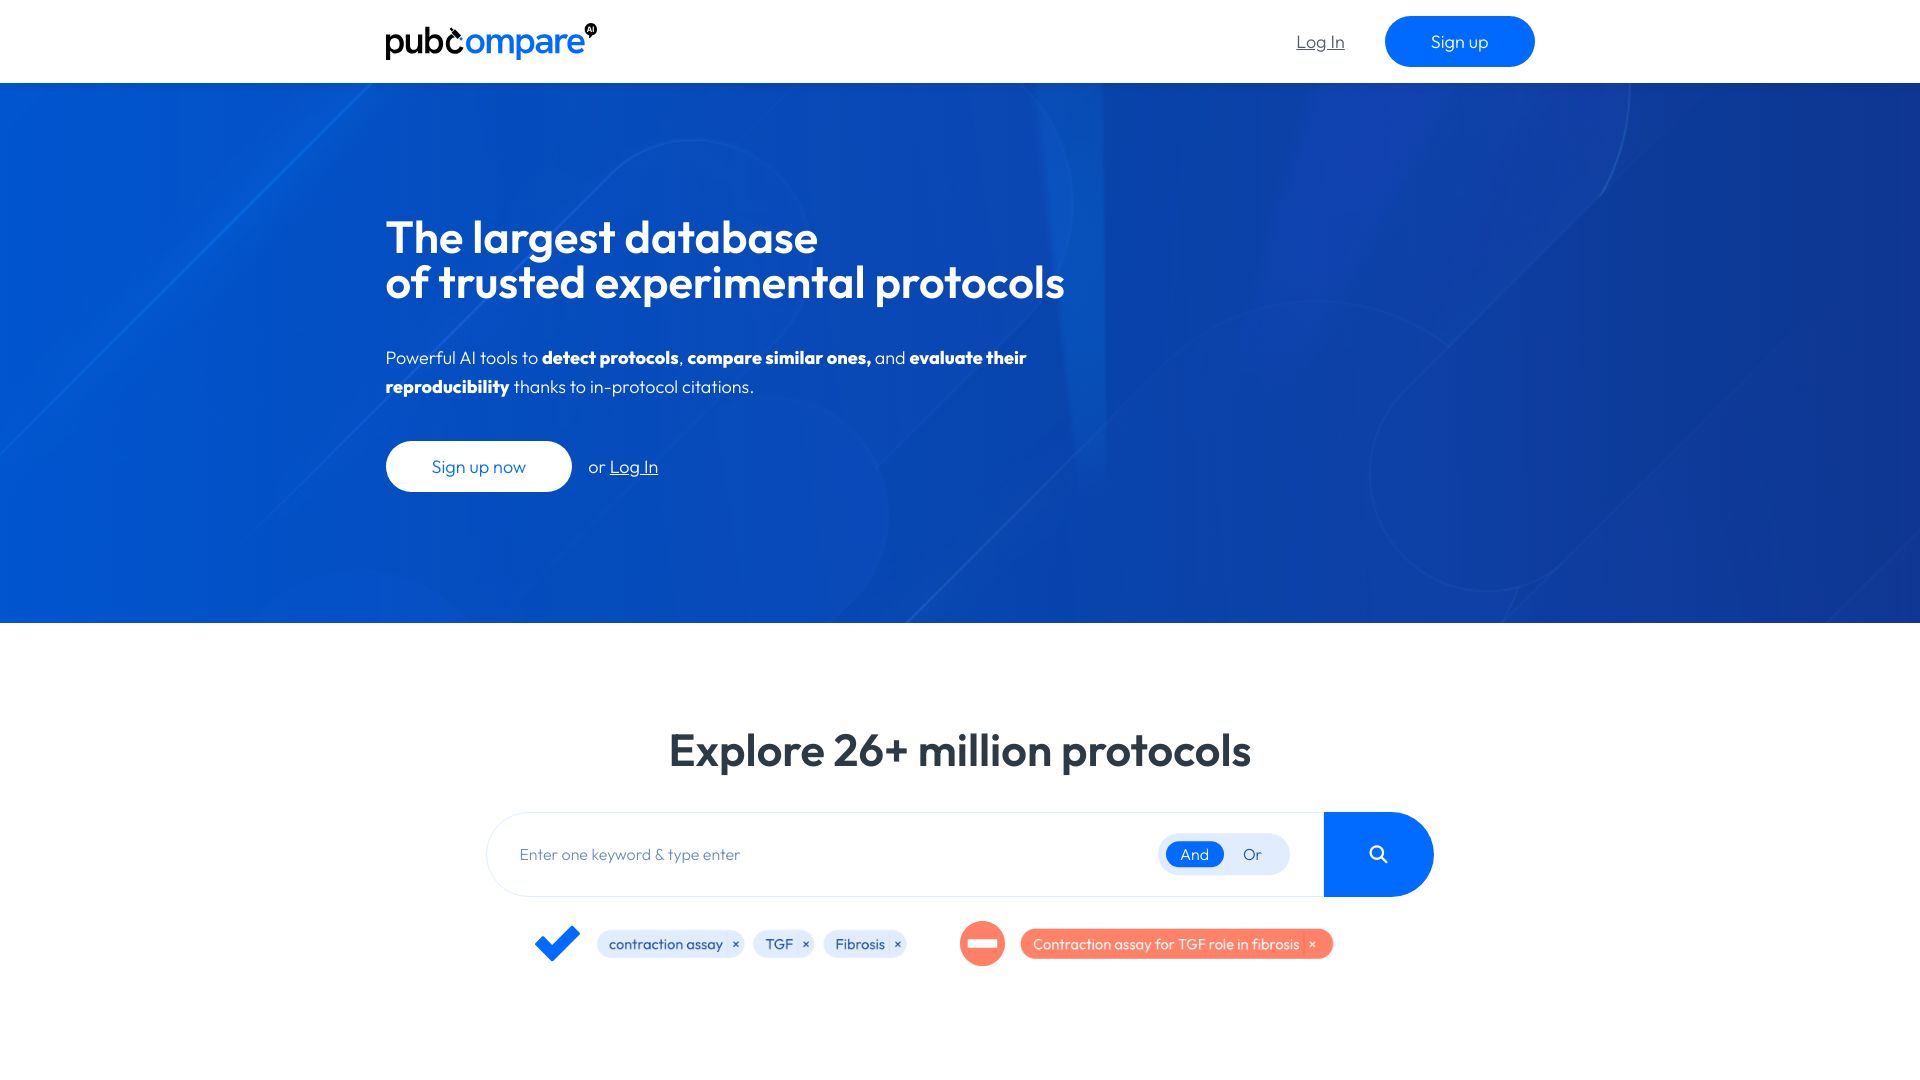Click the blue checkmark icon
The height and width of the screenshot is (1080, 1920).
coord(555,943)
